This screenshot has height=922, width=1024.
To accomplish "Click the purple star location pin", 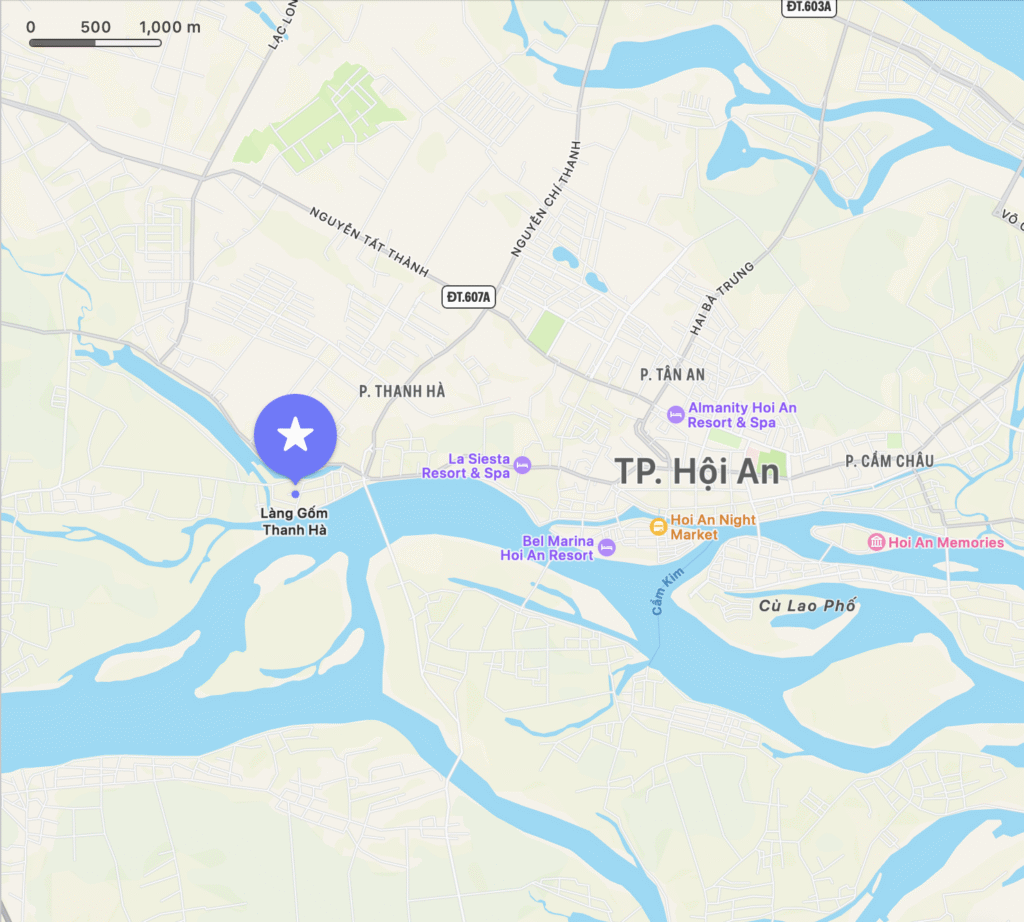I will click(x=295, y=436).
